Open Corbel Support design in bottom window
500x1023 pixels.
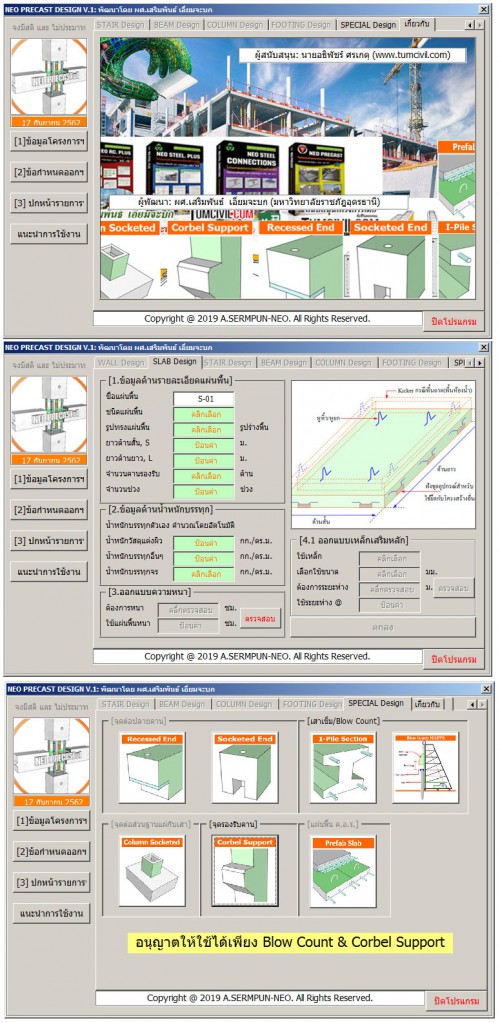pyautogui.click(x=245, y=870)
